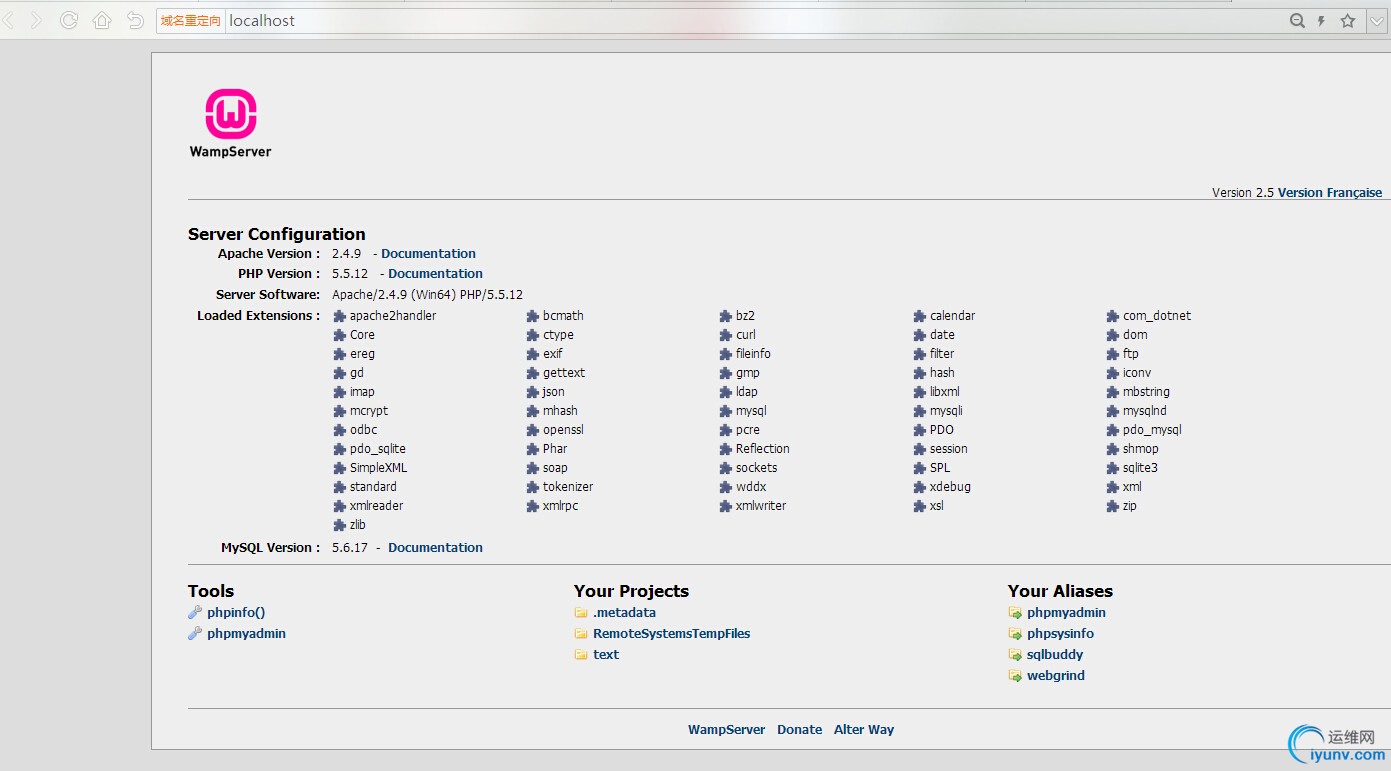1391x771 pixels.
Task: Click the puzzle icon next to bz2
Action: tap(726, 316)
